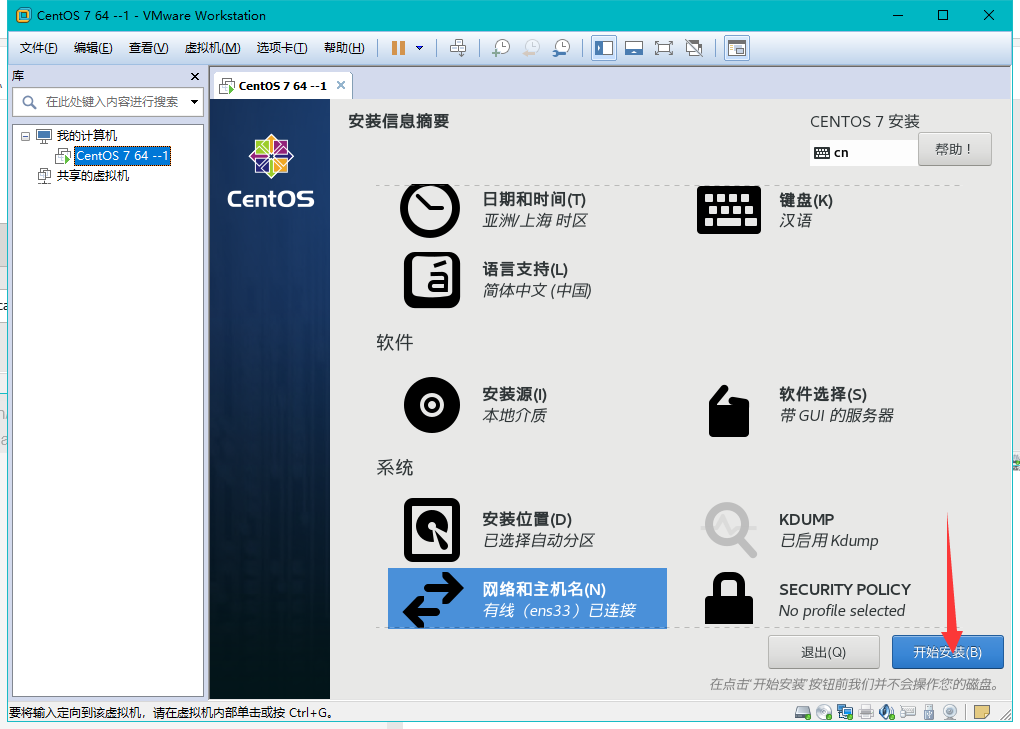Click the sound card status bar icon
Screen dimensions: 1020x729
point(887,713)
